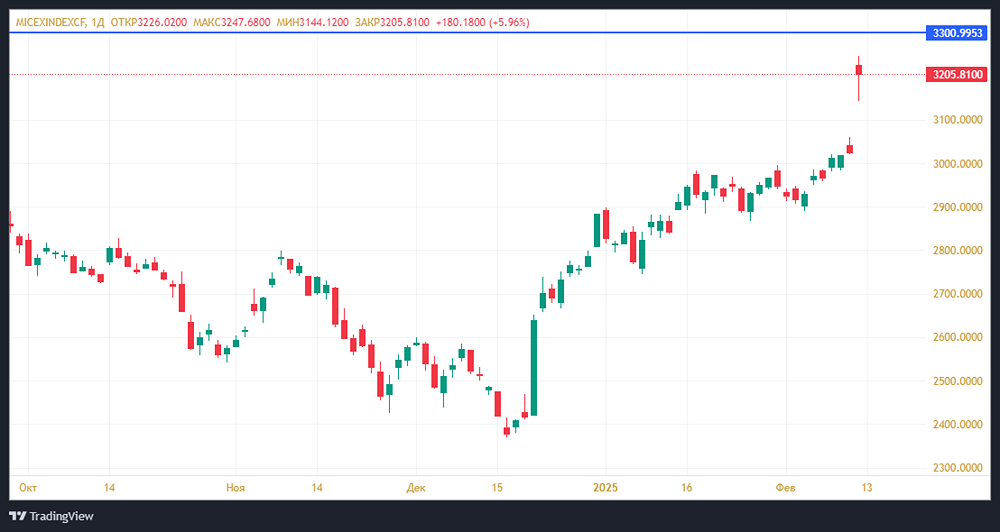Viewport: 1000px width, 532px height.
Task: Click the 2300.0000 price axis label
Action: 957,468
